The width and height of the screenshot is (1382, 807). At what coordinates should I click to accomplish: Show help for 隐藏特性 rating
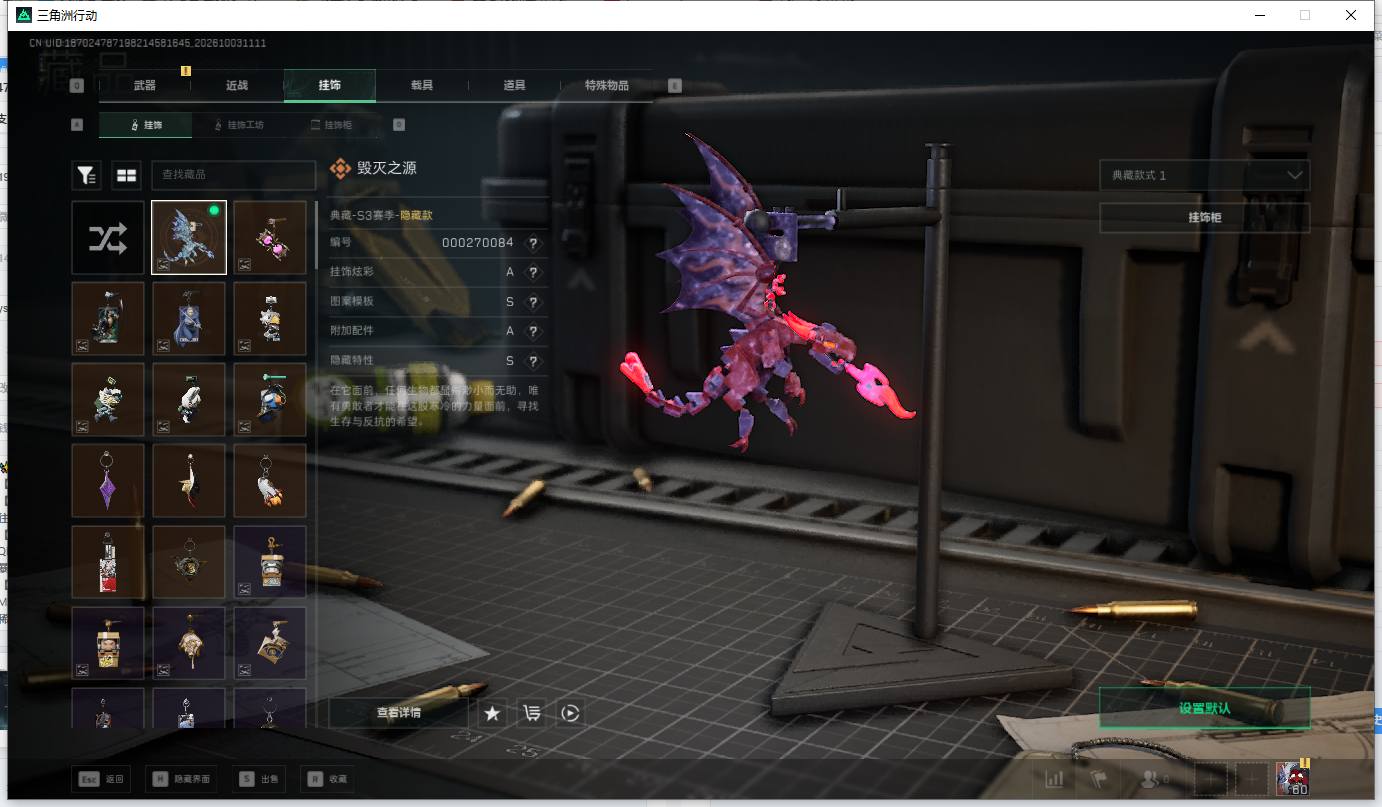(x=533, y=360)
